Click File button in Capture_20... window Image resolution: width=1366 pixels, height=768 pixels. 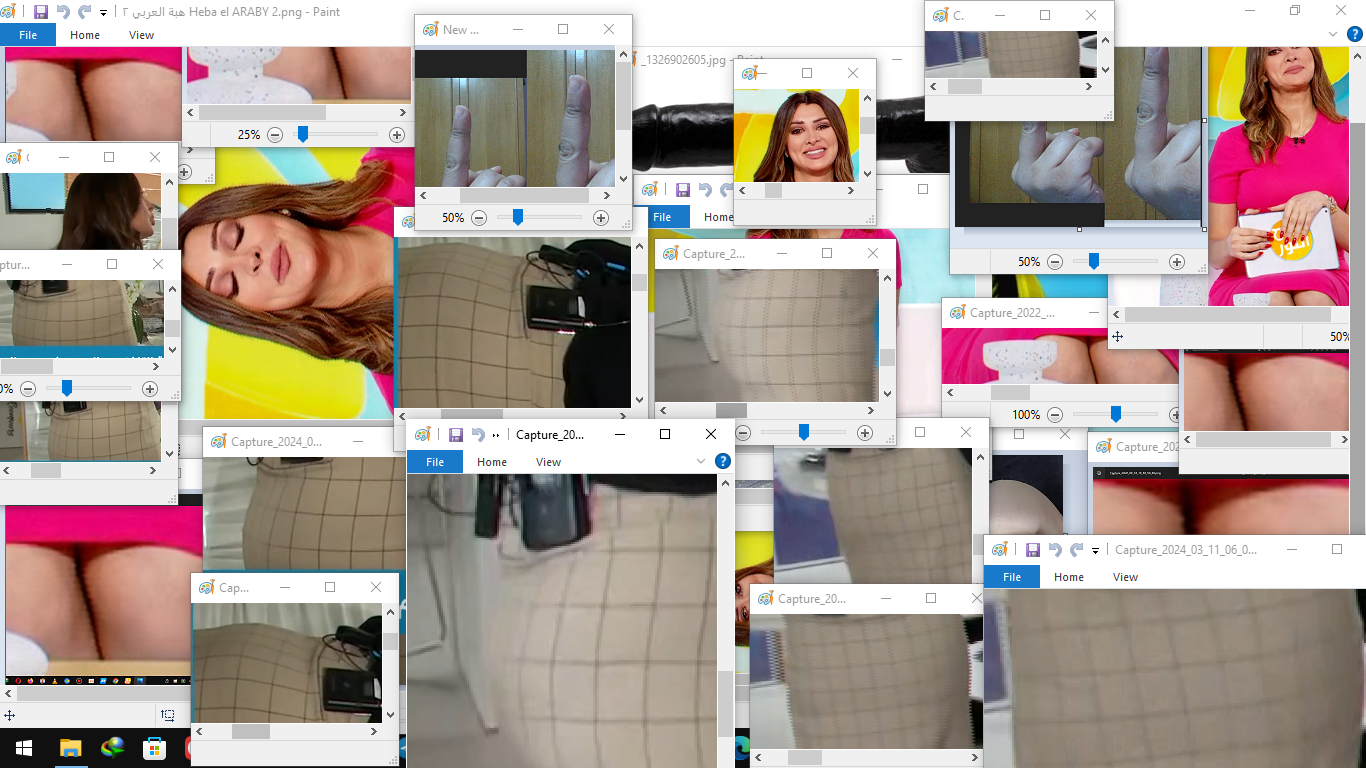click(x=434, y=462)
